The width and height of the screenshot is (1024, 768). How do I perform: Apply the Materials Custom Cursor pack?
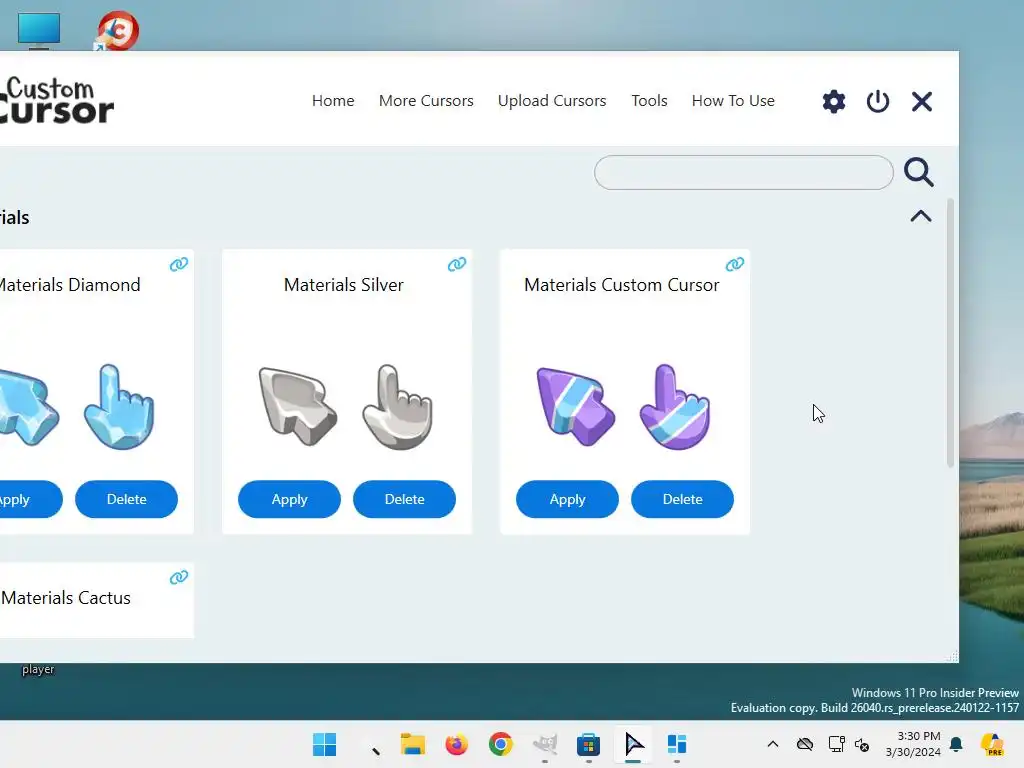(x=568, y=499)
